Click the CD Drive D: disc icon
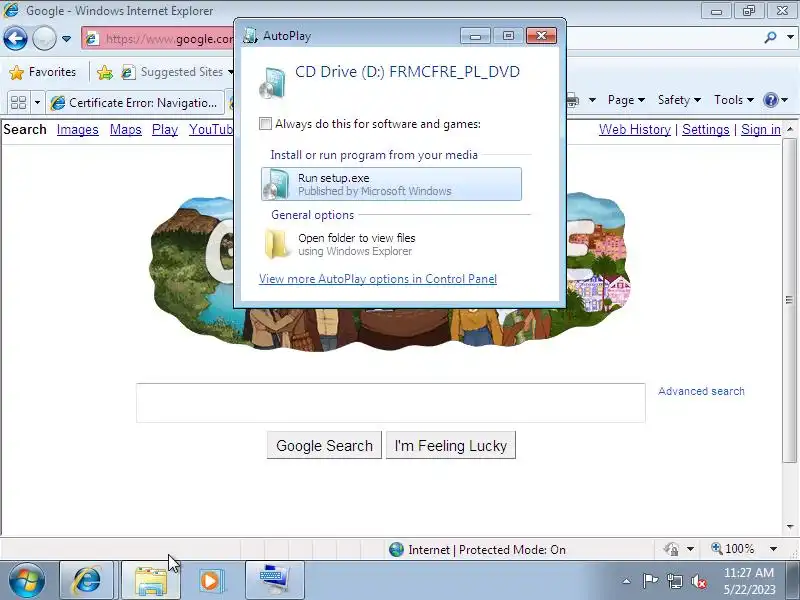 coord(272,82)
